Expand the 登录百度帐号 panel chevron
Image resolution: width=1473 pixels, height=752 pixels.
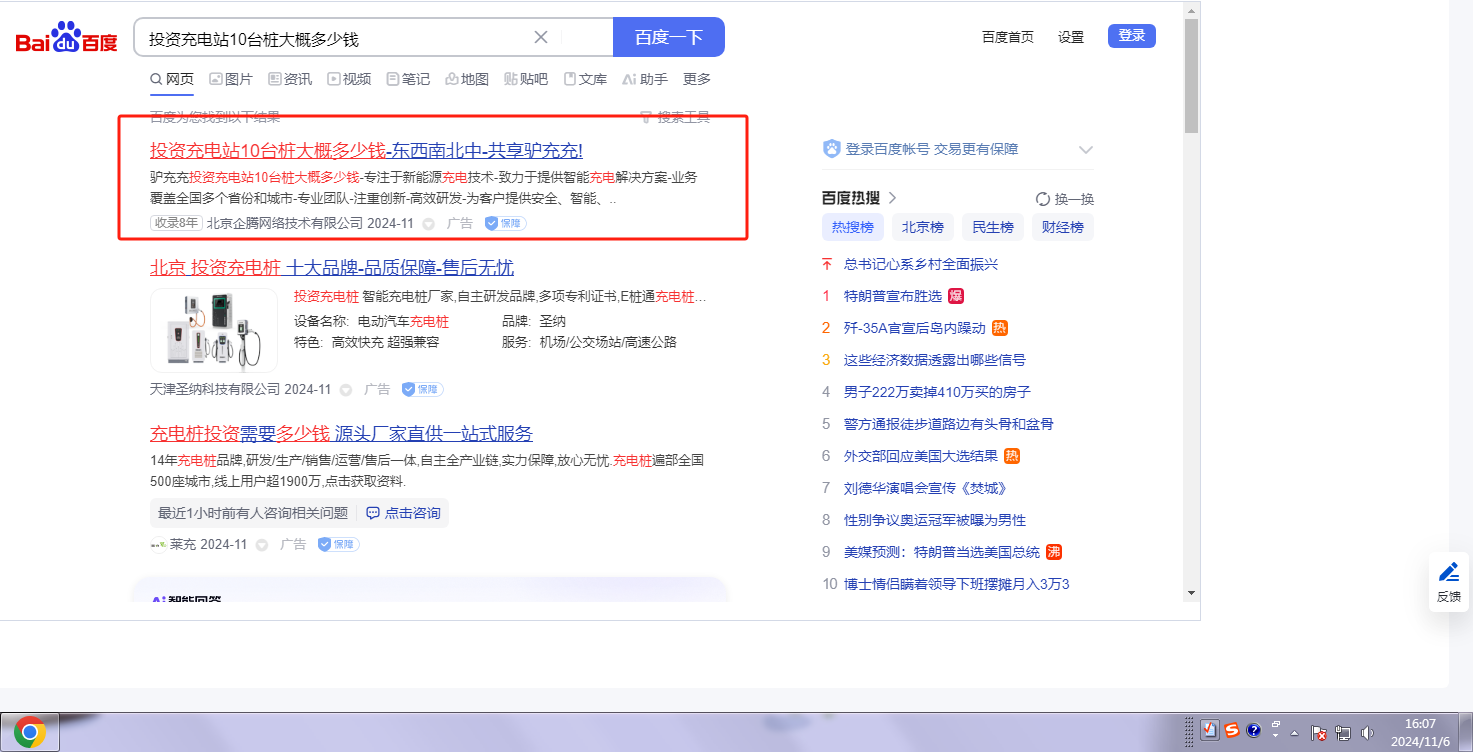tap(1086, 150)
